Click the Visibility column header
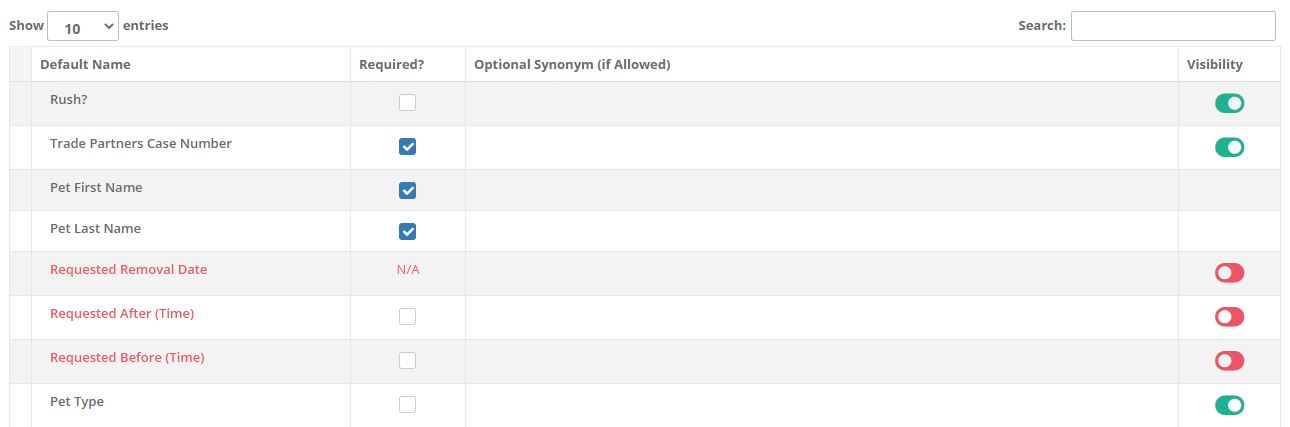Viewport: 1290px width, 427px height. tap(1214, 65)
